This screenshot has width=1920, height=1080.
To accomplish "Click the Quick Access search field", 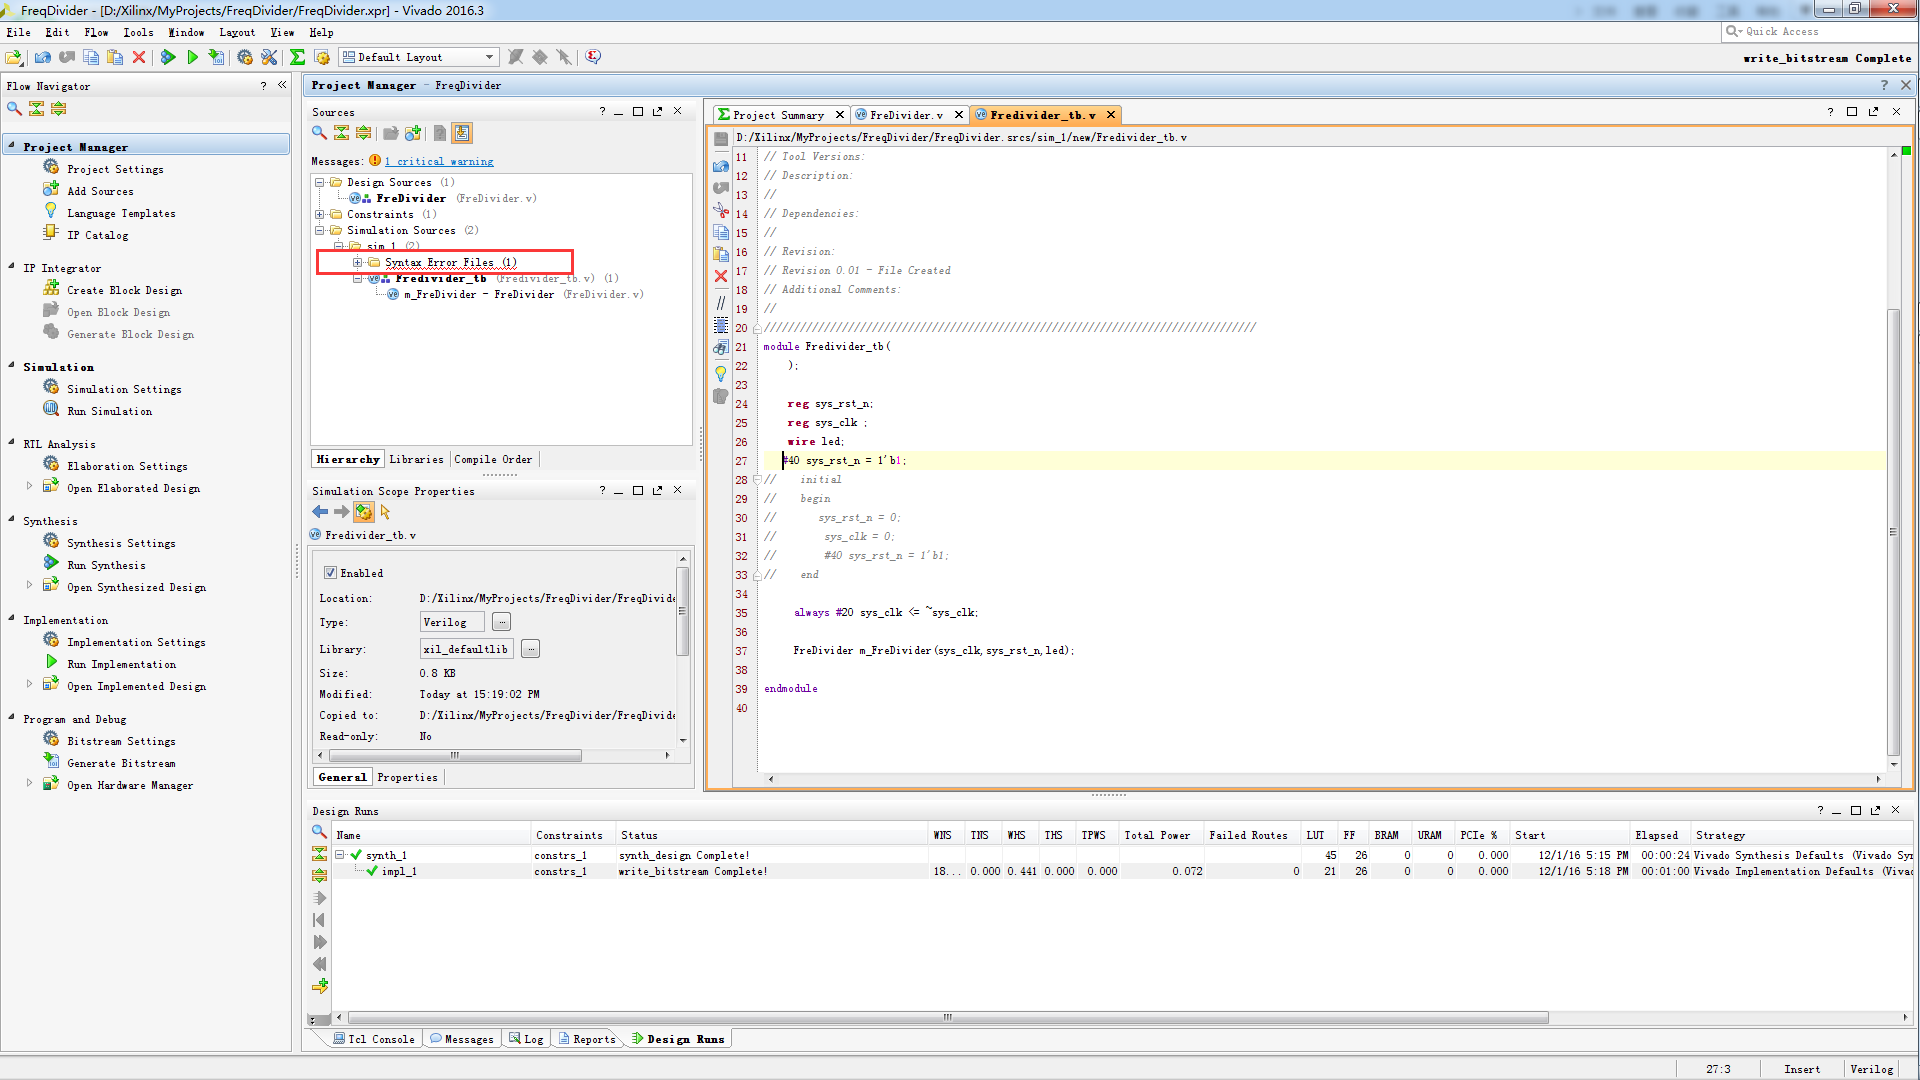I will [x=1812, y=32].
